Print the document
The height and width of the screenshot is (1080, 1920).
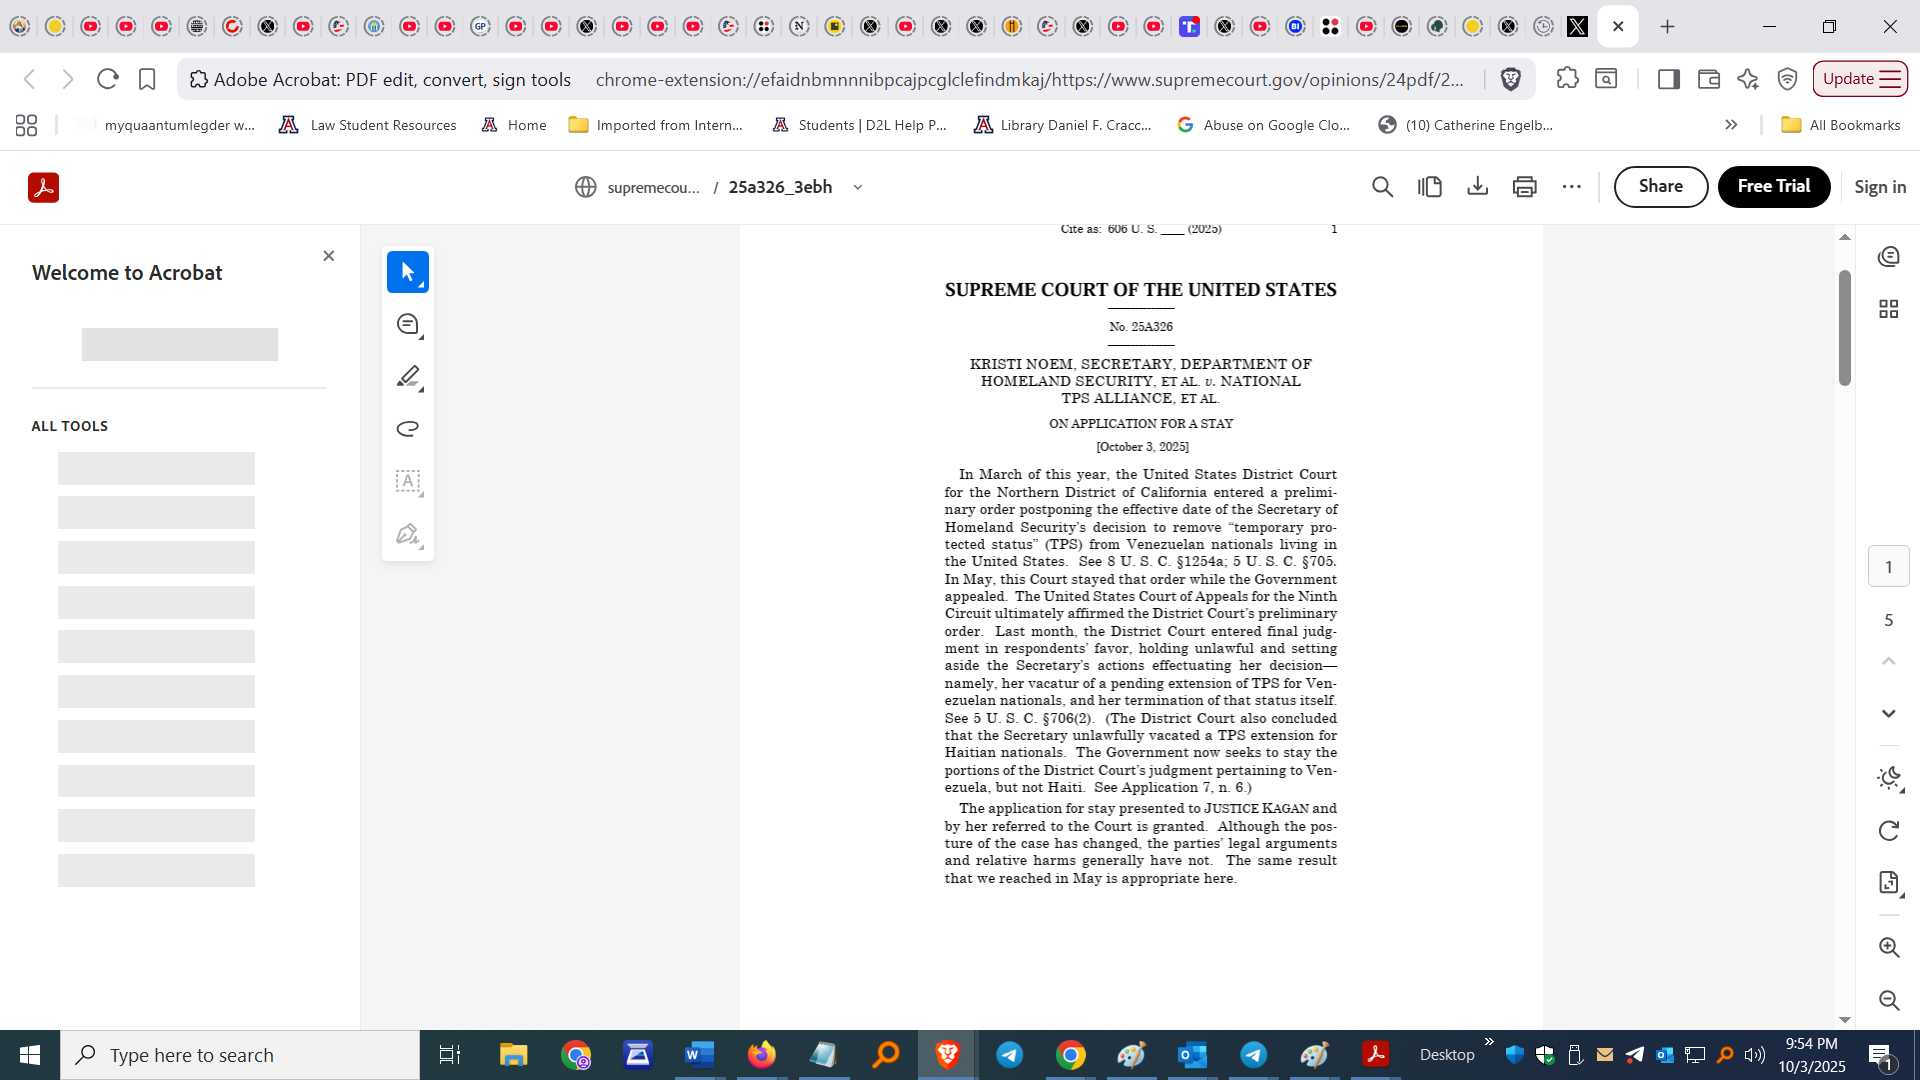pyautogui.click(x=1524, y=187)
